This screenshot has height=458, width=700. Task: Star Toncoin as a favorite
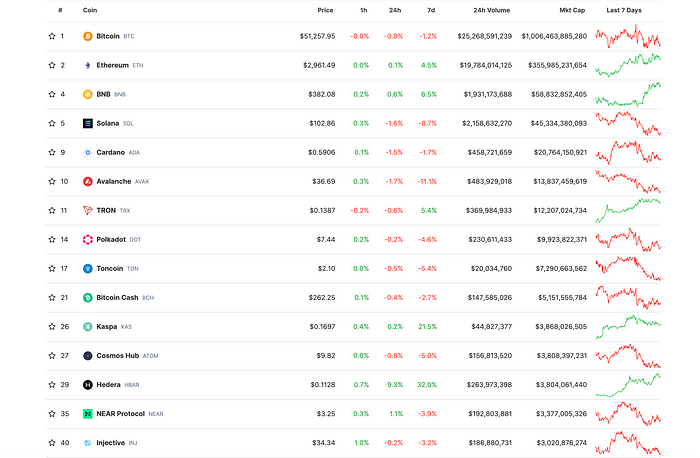click(52, 268)
